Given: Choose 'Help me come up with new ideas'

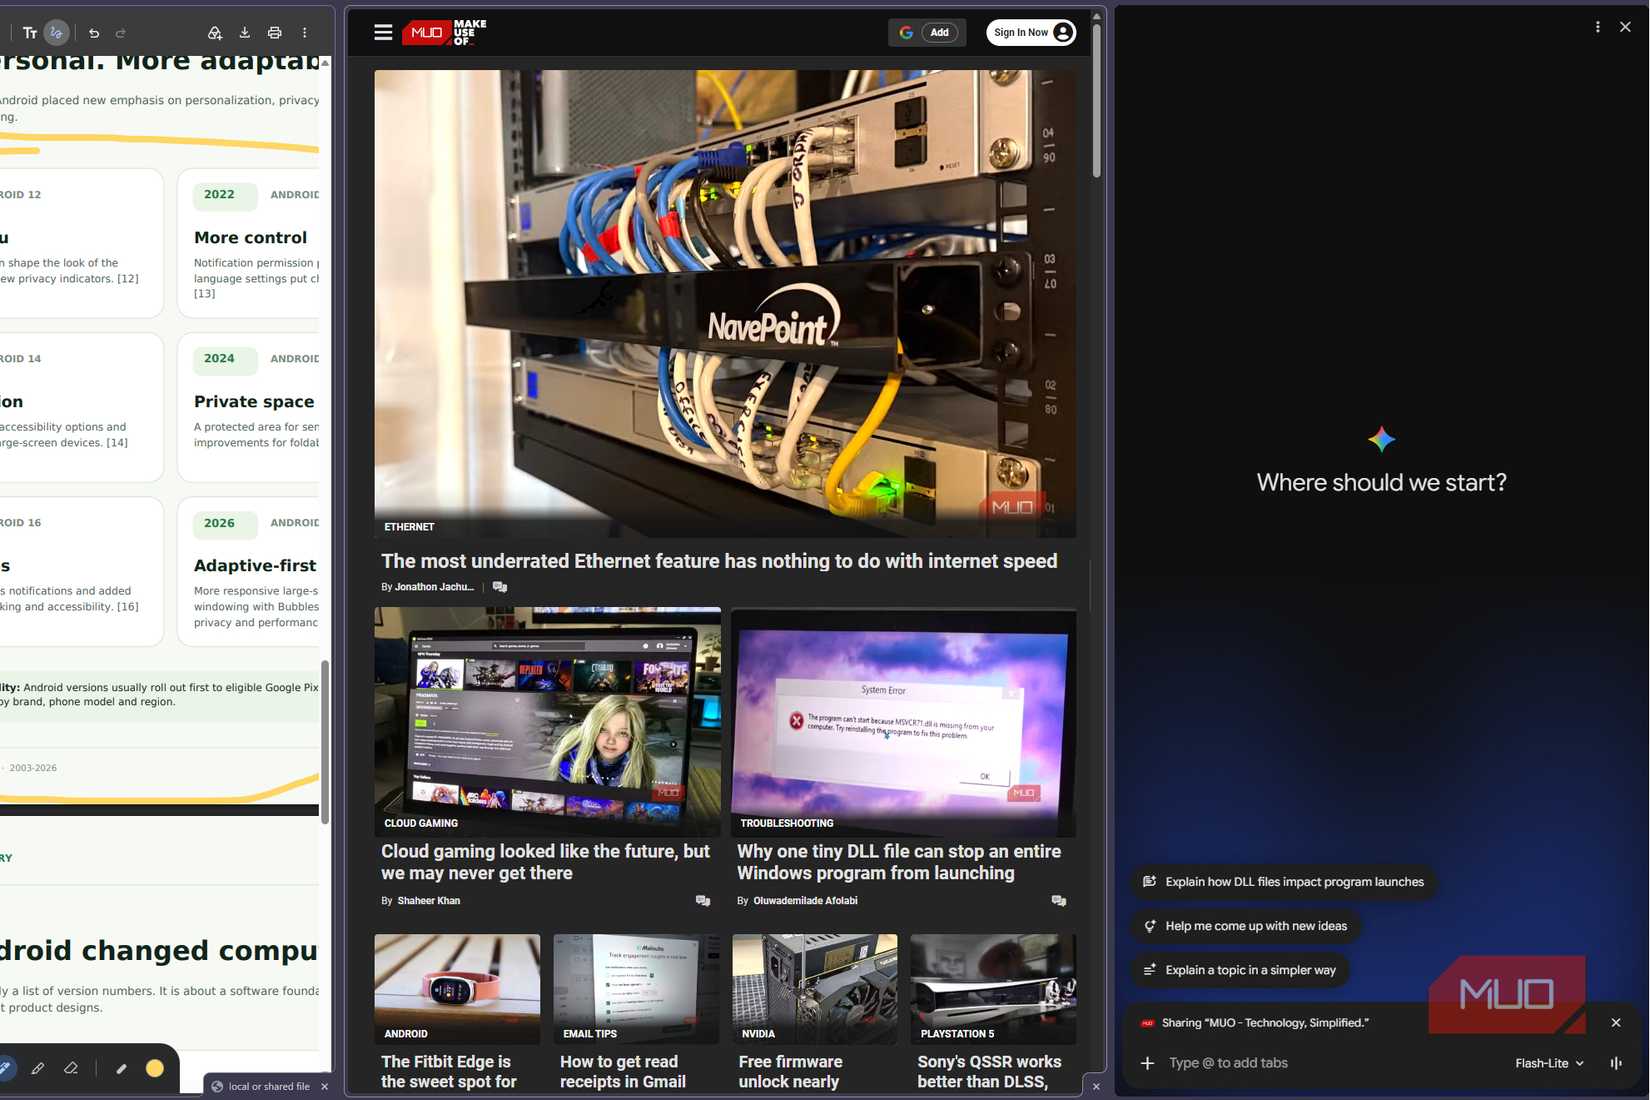Looking at the screenshot, I should point(1245,926).
